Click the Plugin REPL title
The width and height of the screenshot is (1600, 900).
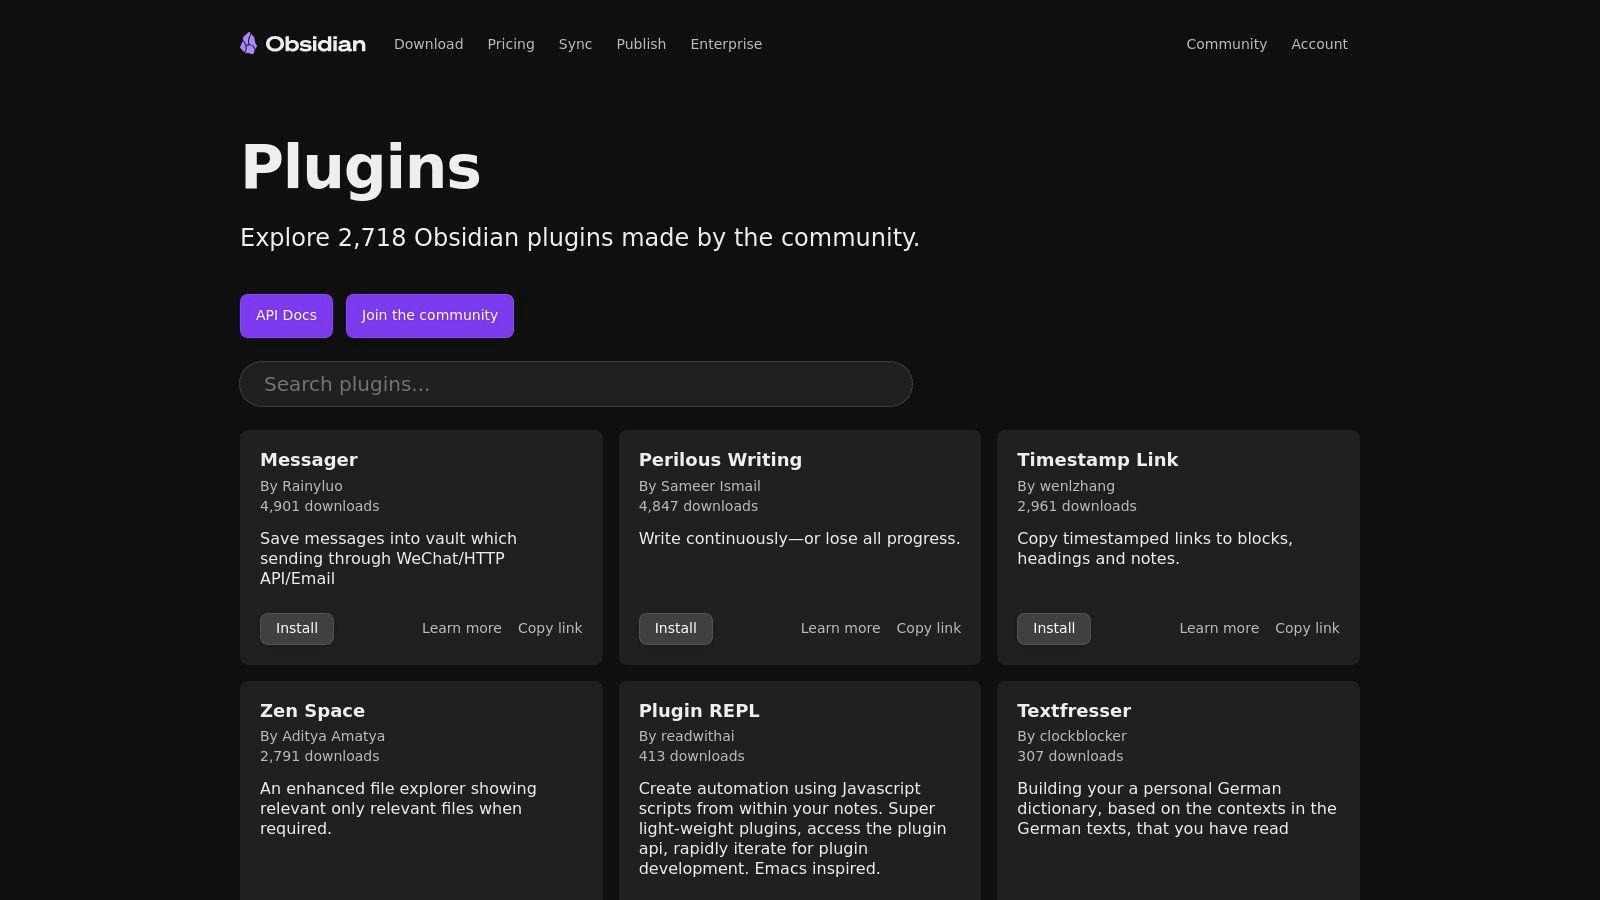[699, 711]
